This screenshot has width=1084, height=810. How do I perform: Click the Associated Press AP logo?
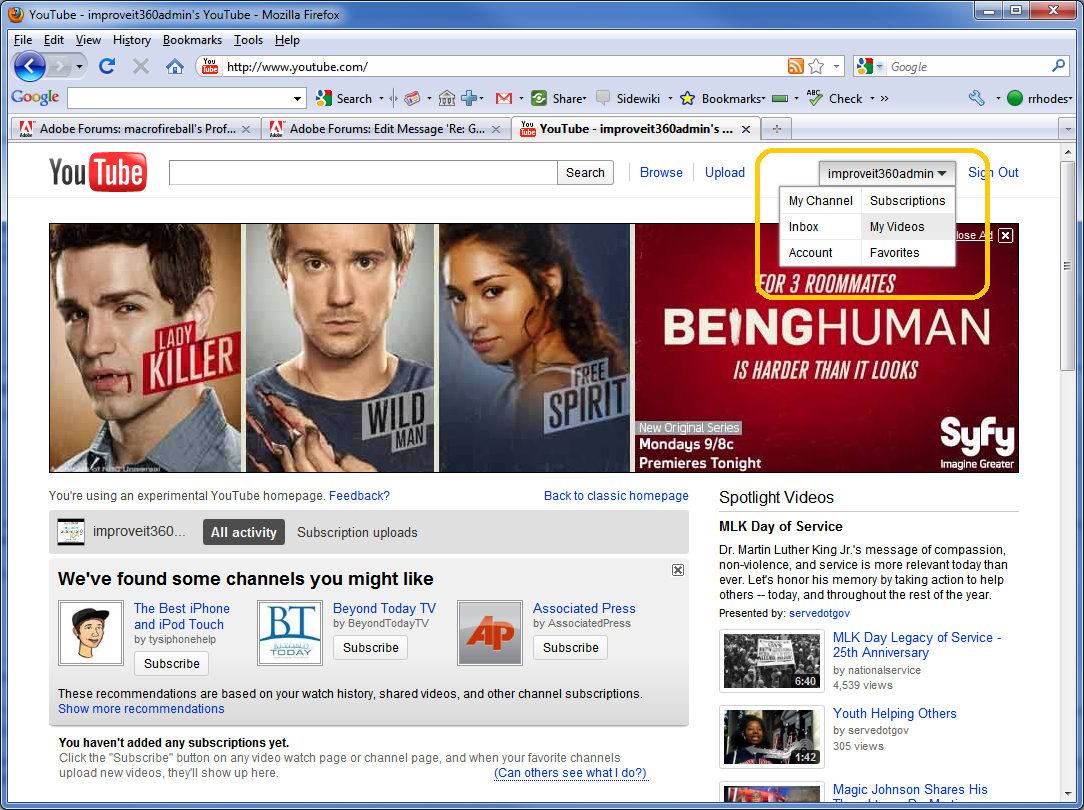coord(489,633)
